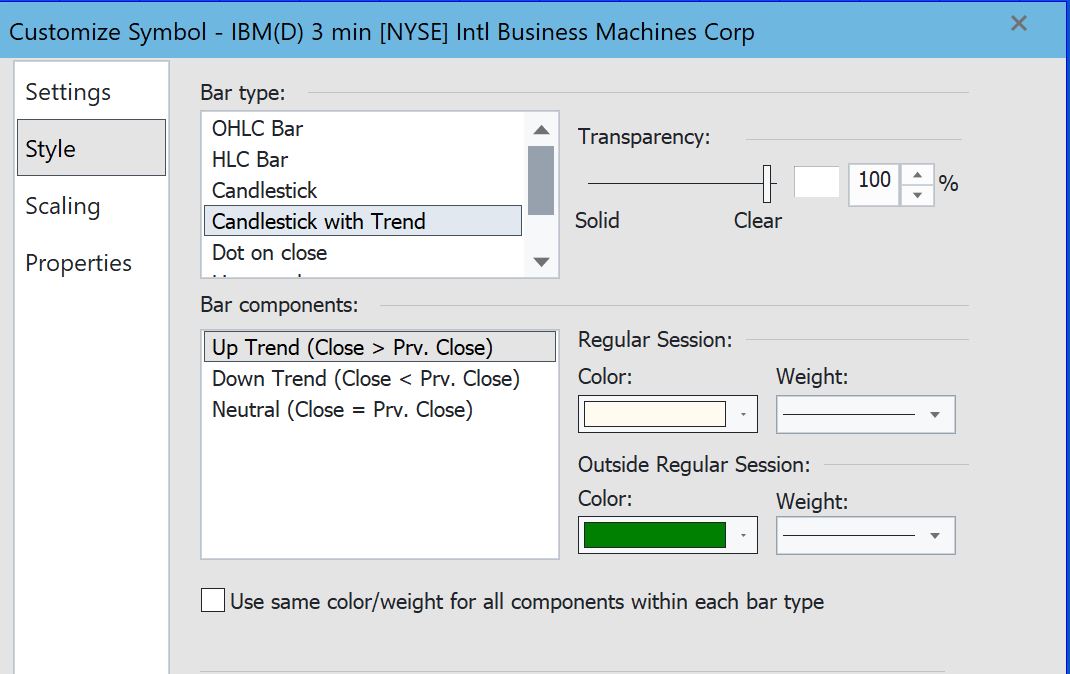Click the cream Regular Session color swatch

click(654, 414)
